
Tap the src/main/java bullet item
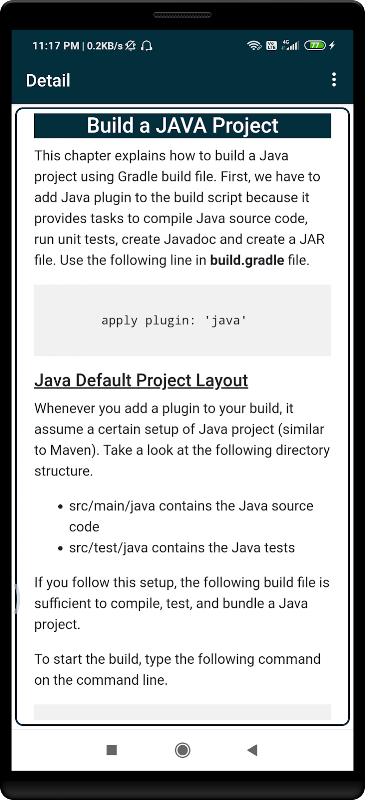click(x=191, y=516)
